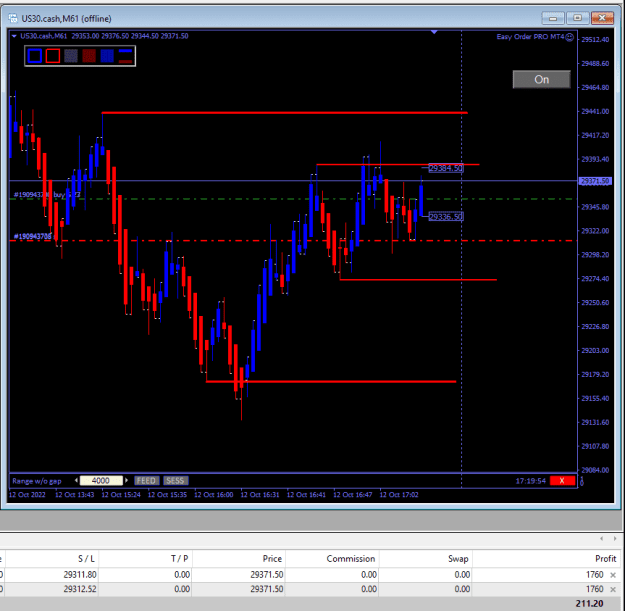Viewport: 625px width, 611px height.
Task: Increase range value with right arrow
Action: (126, 480)
